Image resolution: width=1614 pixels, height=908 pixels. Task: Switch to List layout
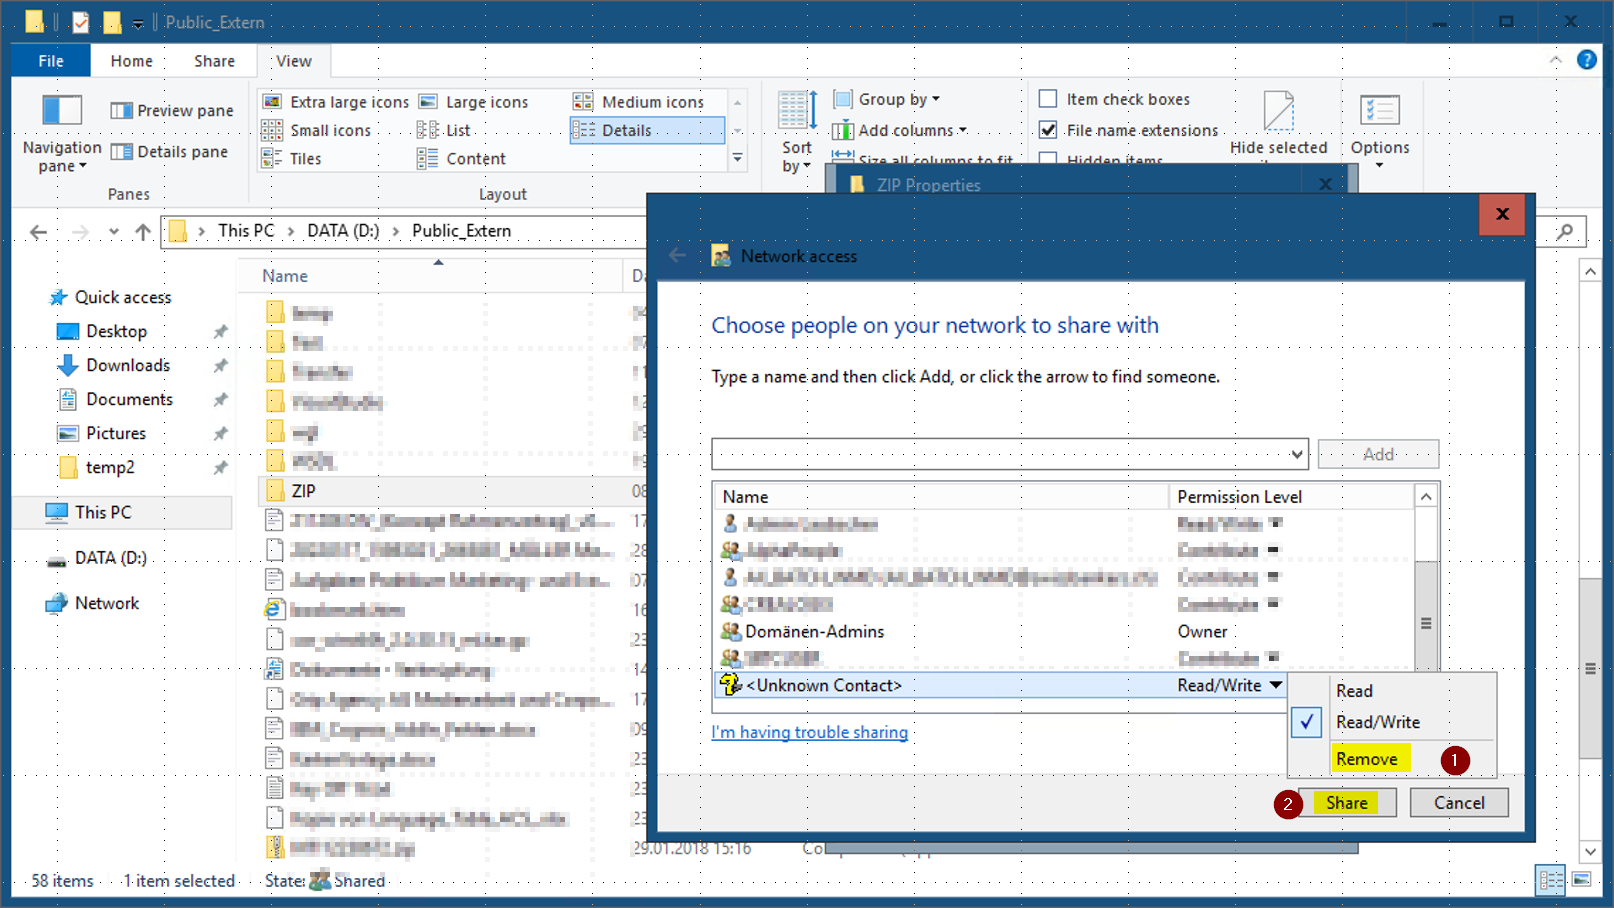coord(444,130)
